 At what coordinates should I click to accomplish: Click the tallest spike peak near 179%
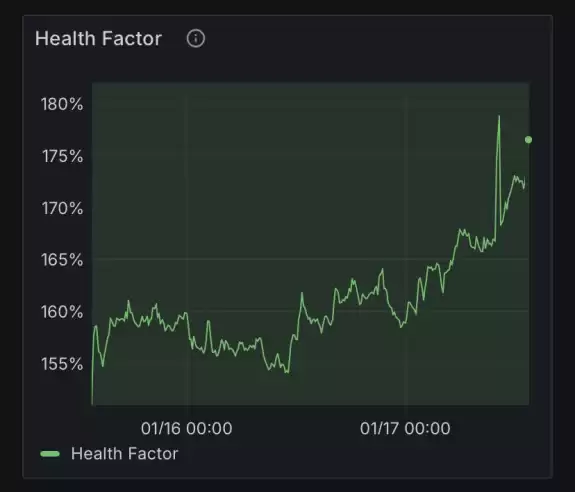499,117
